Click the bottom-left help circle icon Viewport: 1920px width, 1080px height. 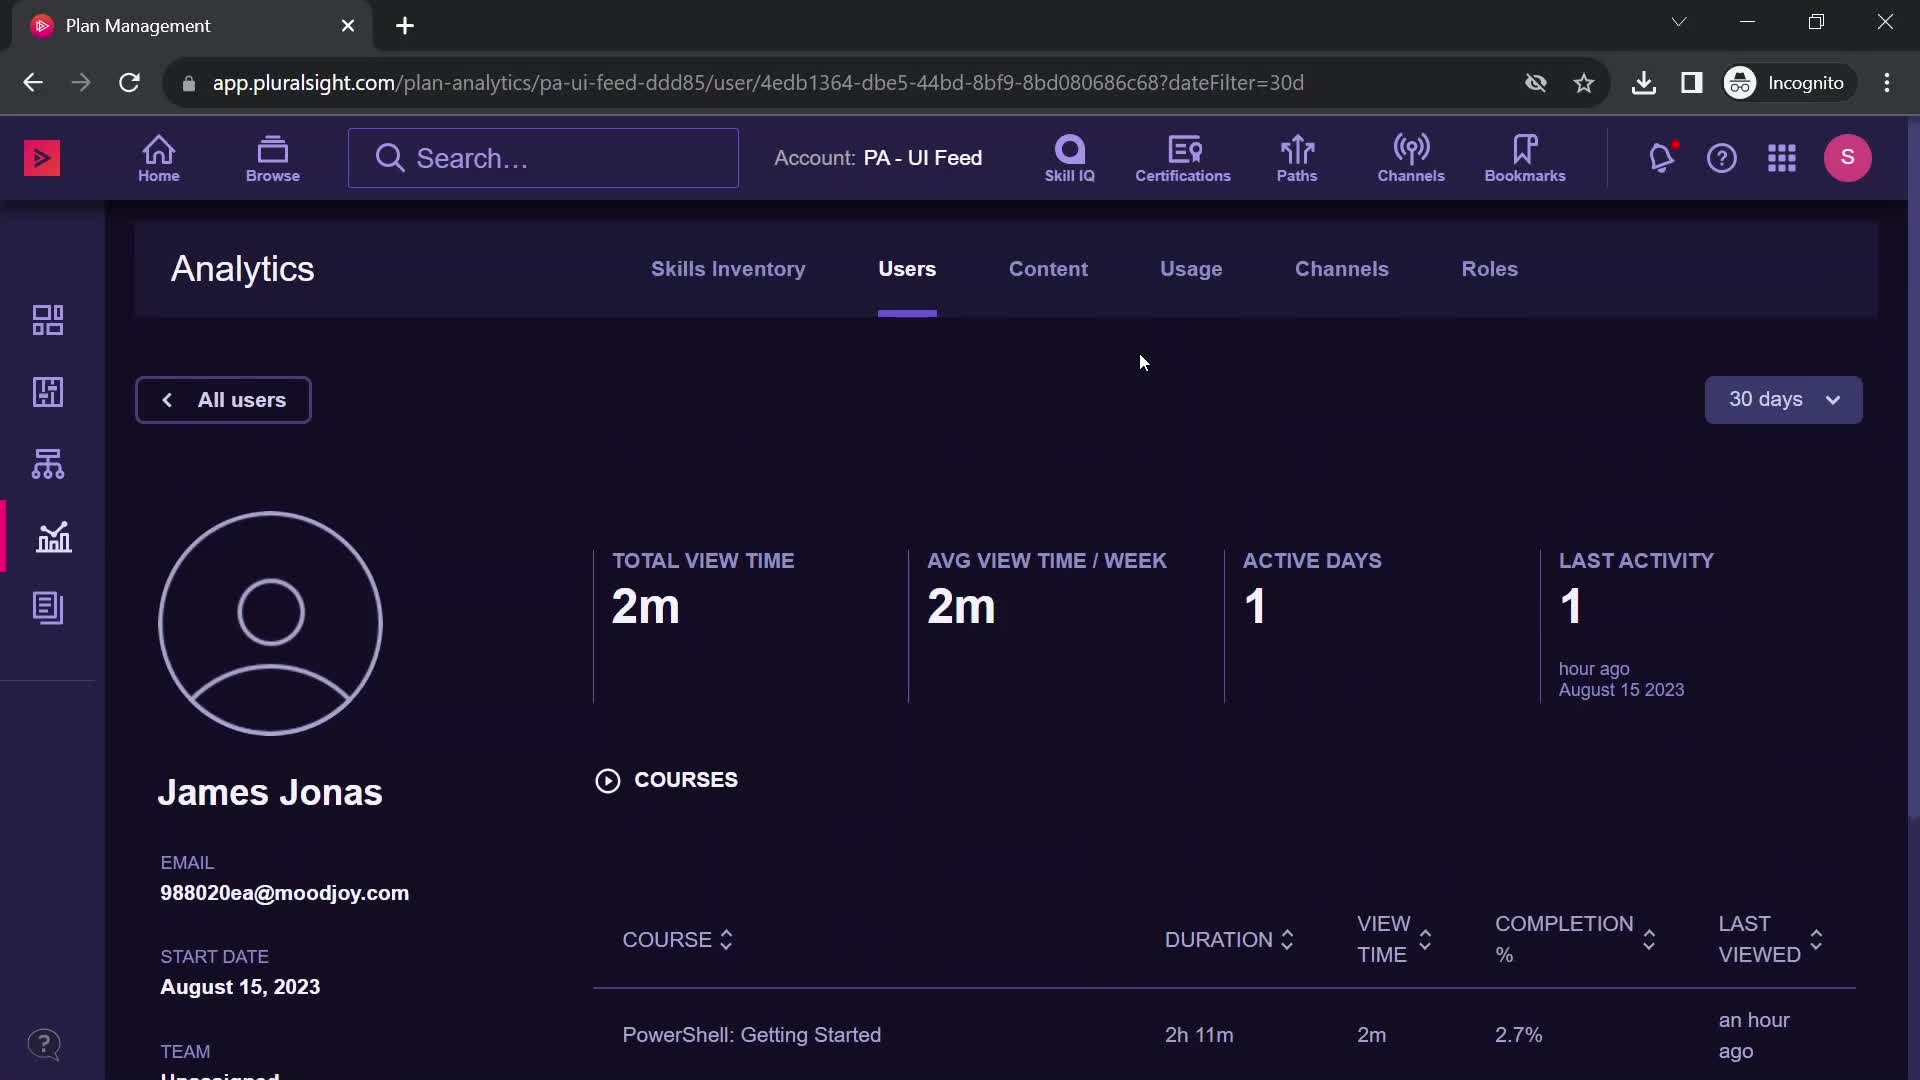pos(44,1045)
